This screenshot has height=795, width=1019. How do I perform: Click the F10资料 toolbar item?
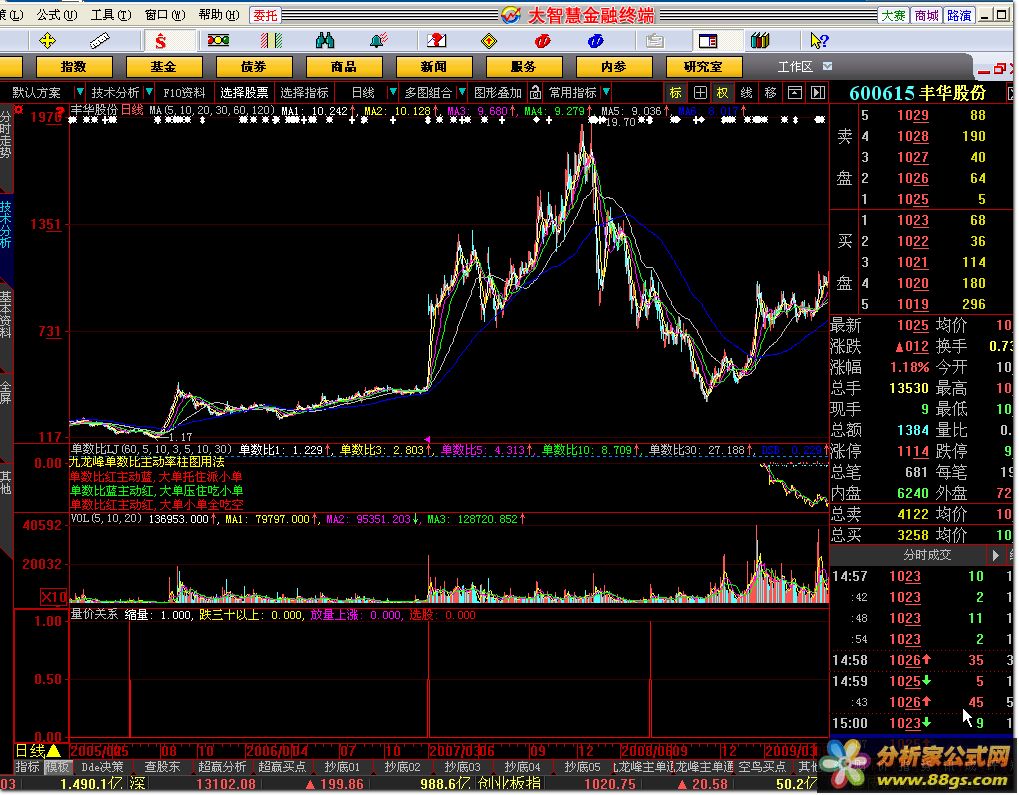pos(184,92)
